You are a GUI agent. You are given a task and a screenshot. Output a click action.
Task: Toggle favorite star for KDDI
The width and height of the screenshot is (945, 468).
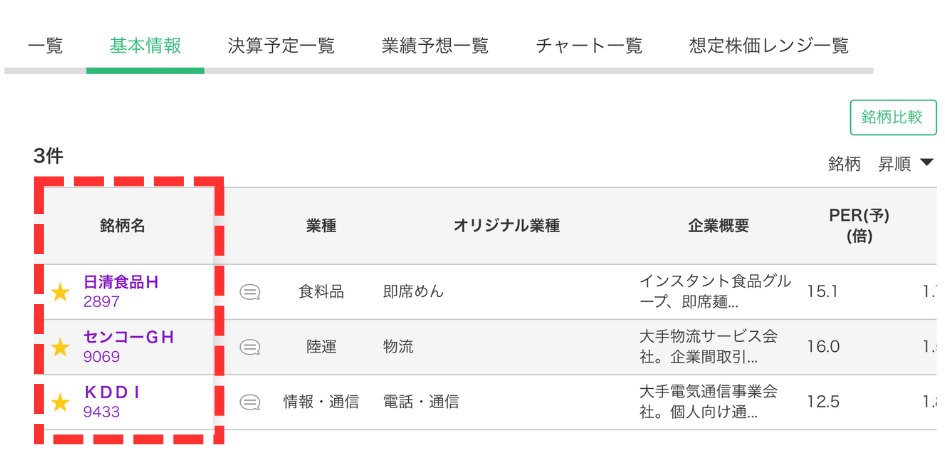(x=60, y=402)
